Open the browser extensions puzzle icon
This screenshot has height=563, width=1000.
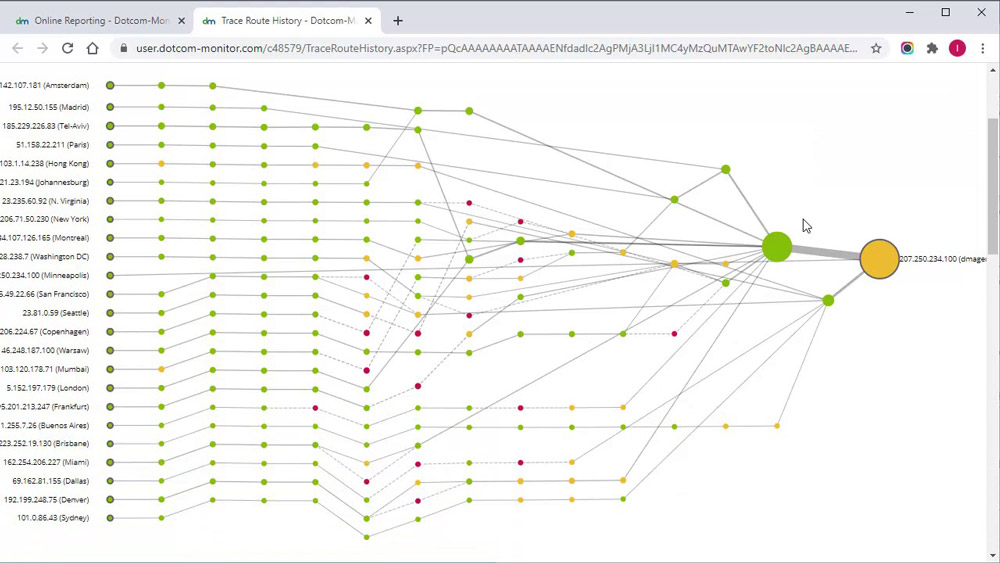[932, 48]
